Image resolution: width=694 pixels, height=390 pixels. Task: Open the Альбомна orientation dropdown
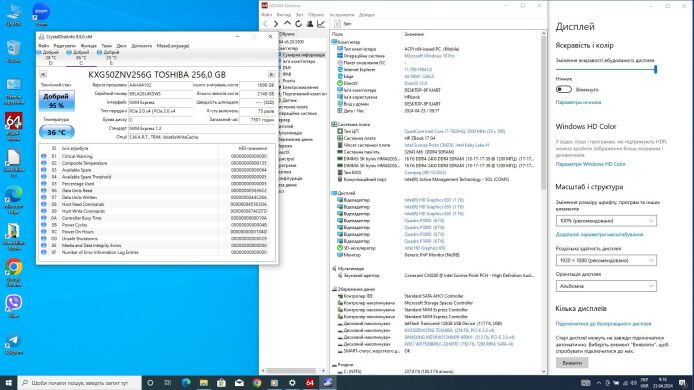click(x=606, y=286)
